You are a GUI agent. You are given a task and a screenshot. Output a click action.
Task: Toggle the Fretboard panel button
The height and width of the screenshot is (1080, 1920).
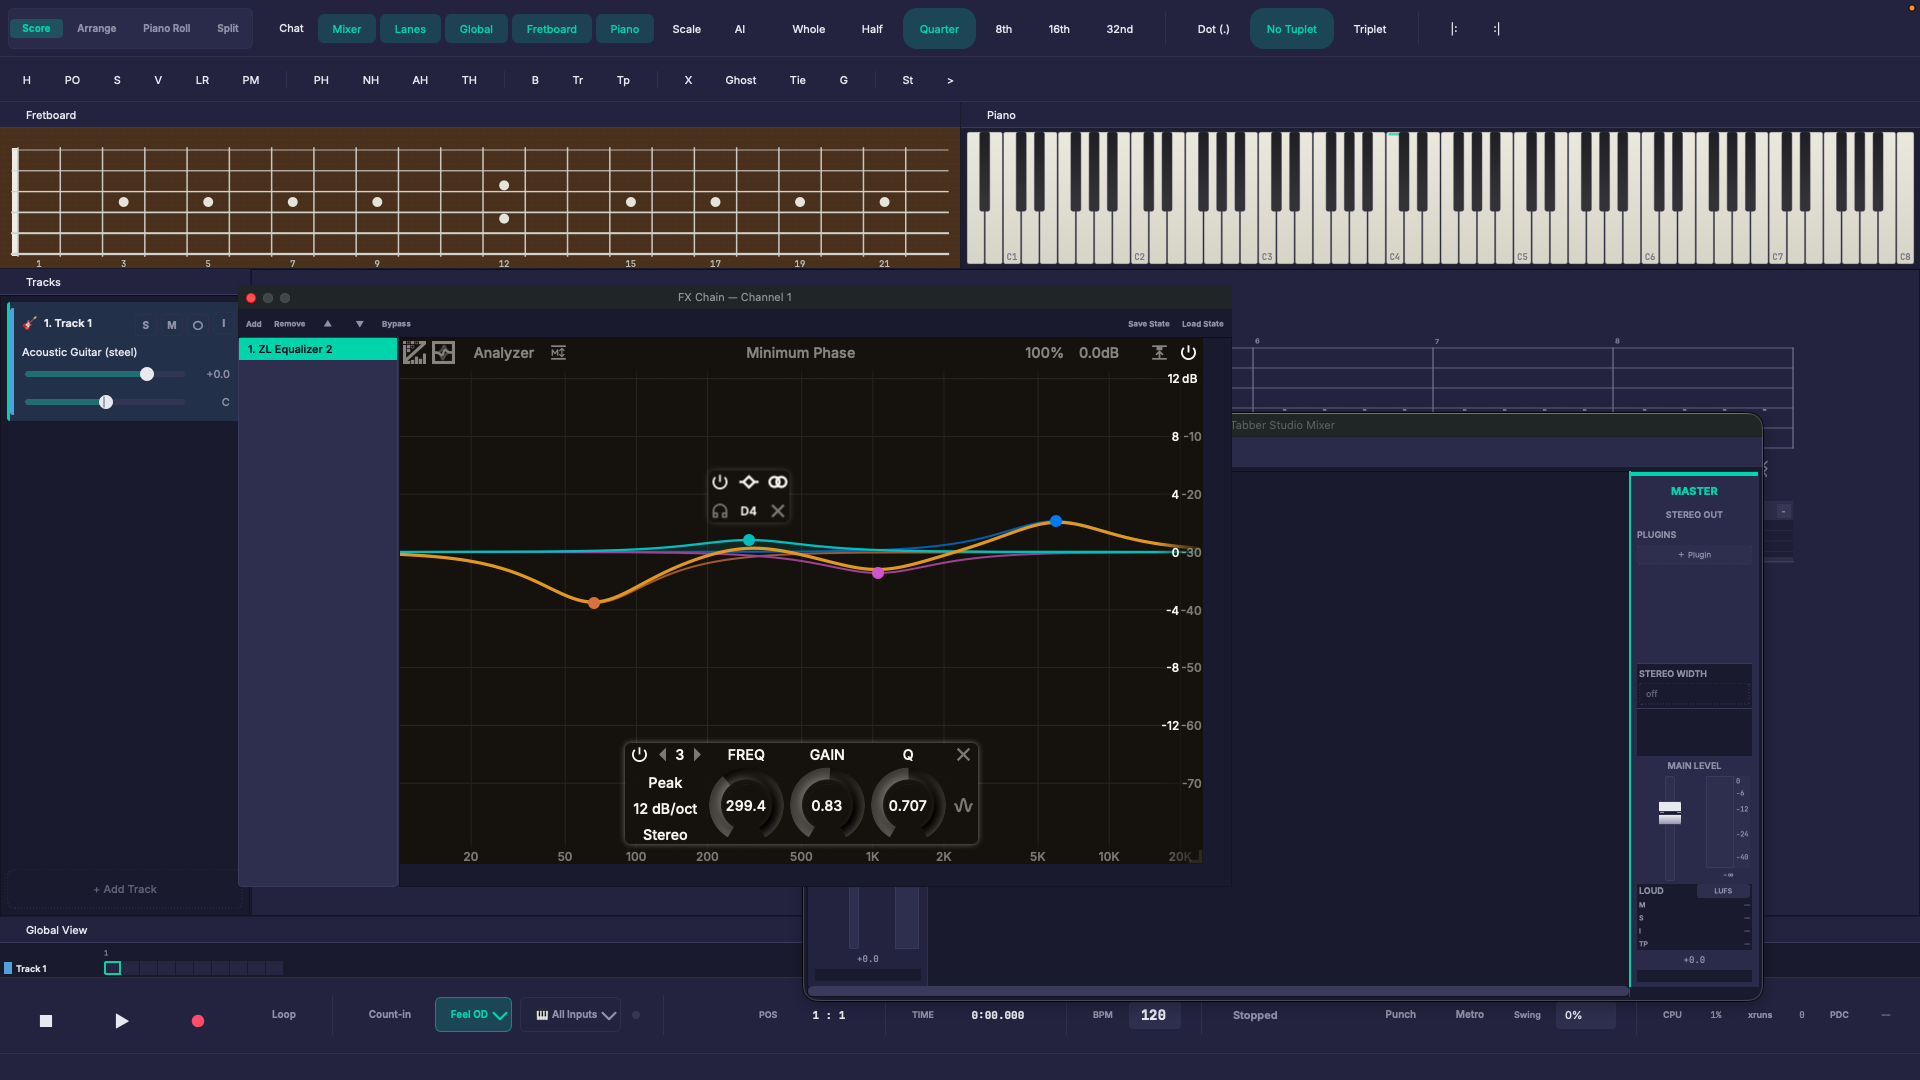point(552,29)
